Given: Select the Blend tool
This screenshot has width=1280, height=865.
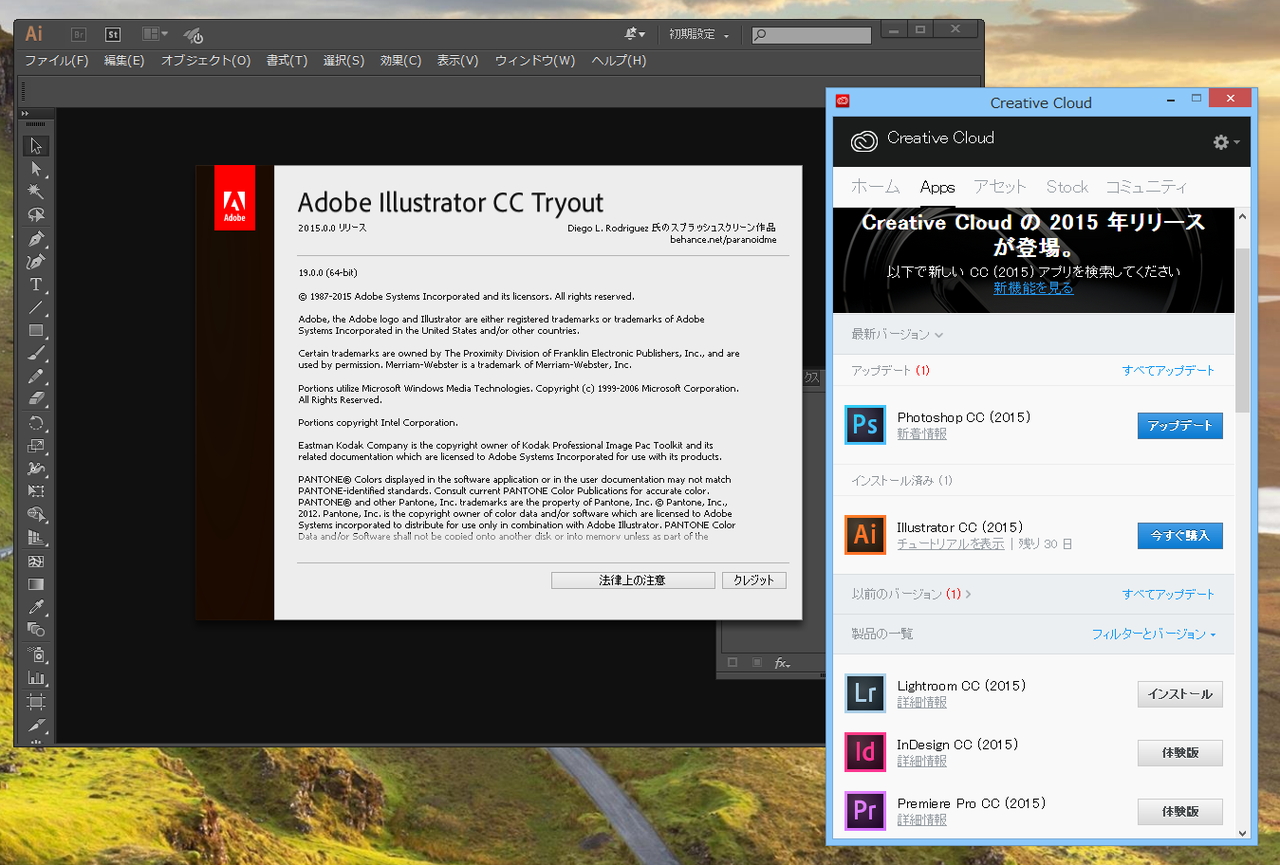Looking at the screenshot, I should 36,630.
